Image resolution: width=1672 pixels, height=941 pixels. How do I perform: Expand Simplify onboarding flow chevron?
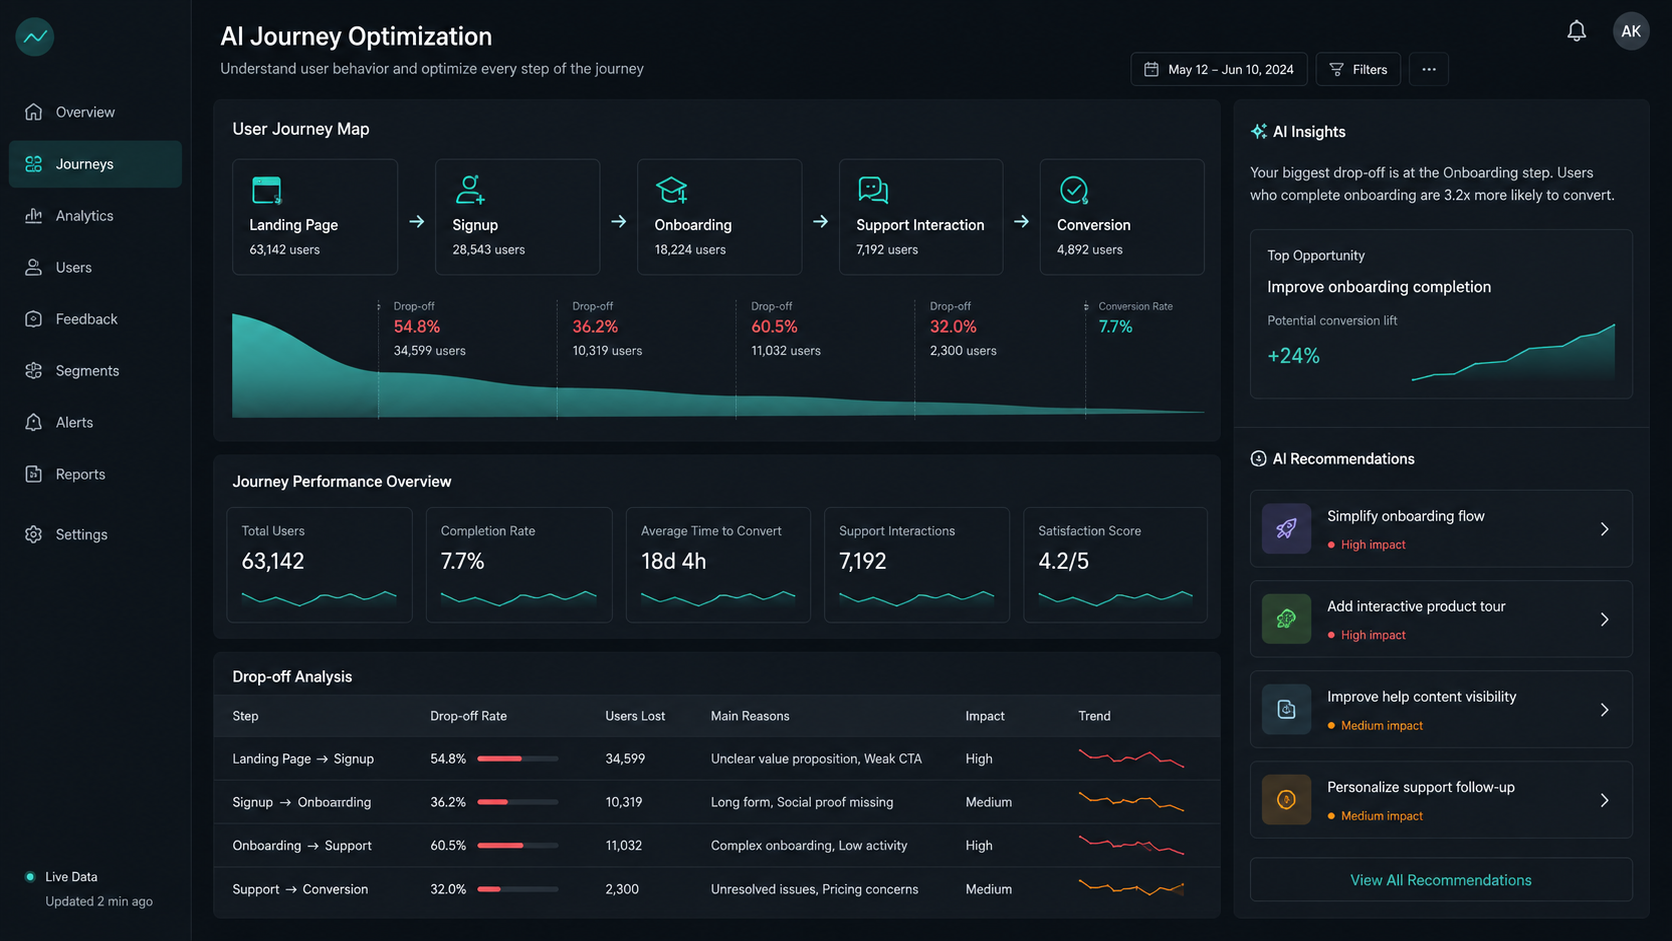pyautogui.click(x=1604, y=529)
